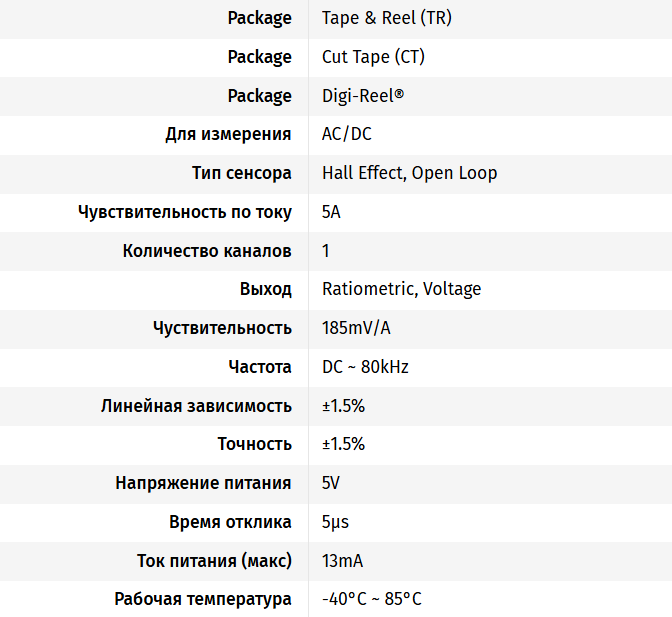Select the Время отклика label
Image resolution: width=672 pixels, height=617 pixels.
[x=230, y=522]
